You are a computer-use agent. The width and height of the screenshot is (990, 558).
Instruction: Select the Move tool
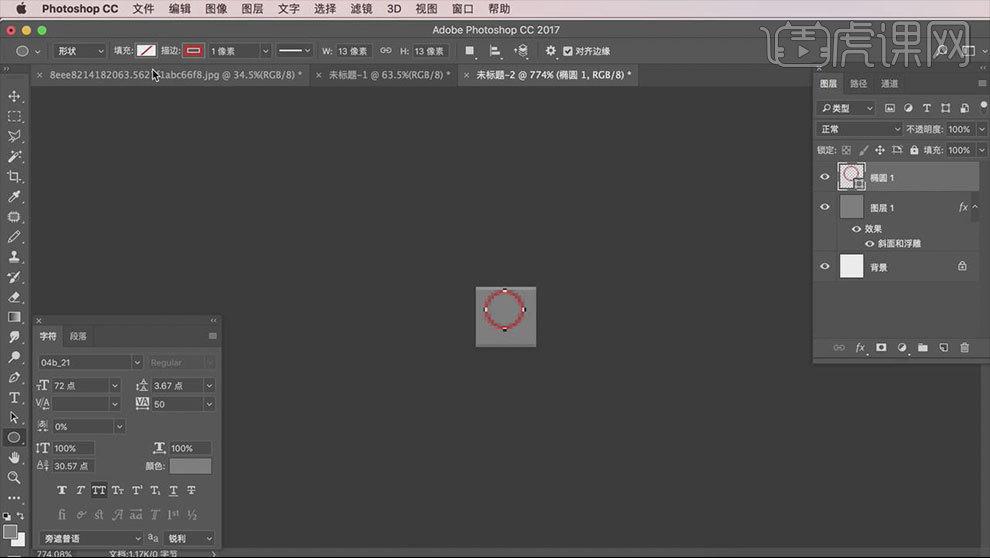pyautogui.click(x=14, y=96)
